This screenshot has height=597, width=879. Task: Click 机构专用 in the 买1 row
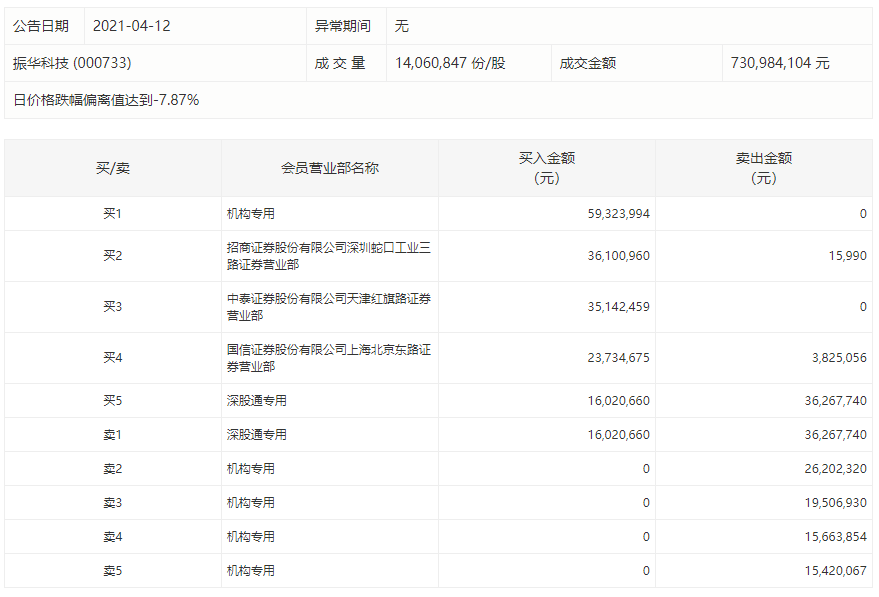click(251, 214)
